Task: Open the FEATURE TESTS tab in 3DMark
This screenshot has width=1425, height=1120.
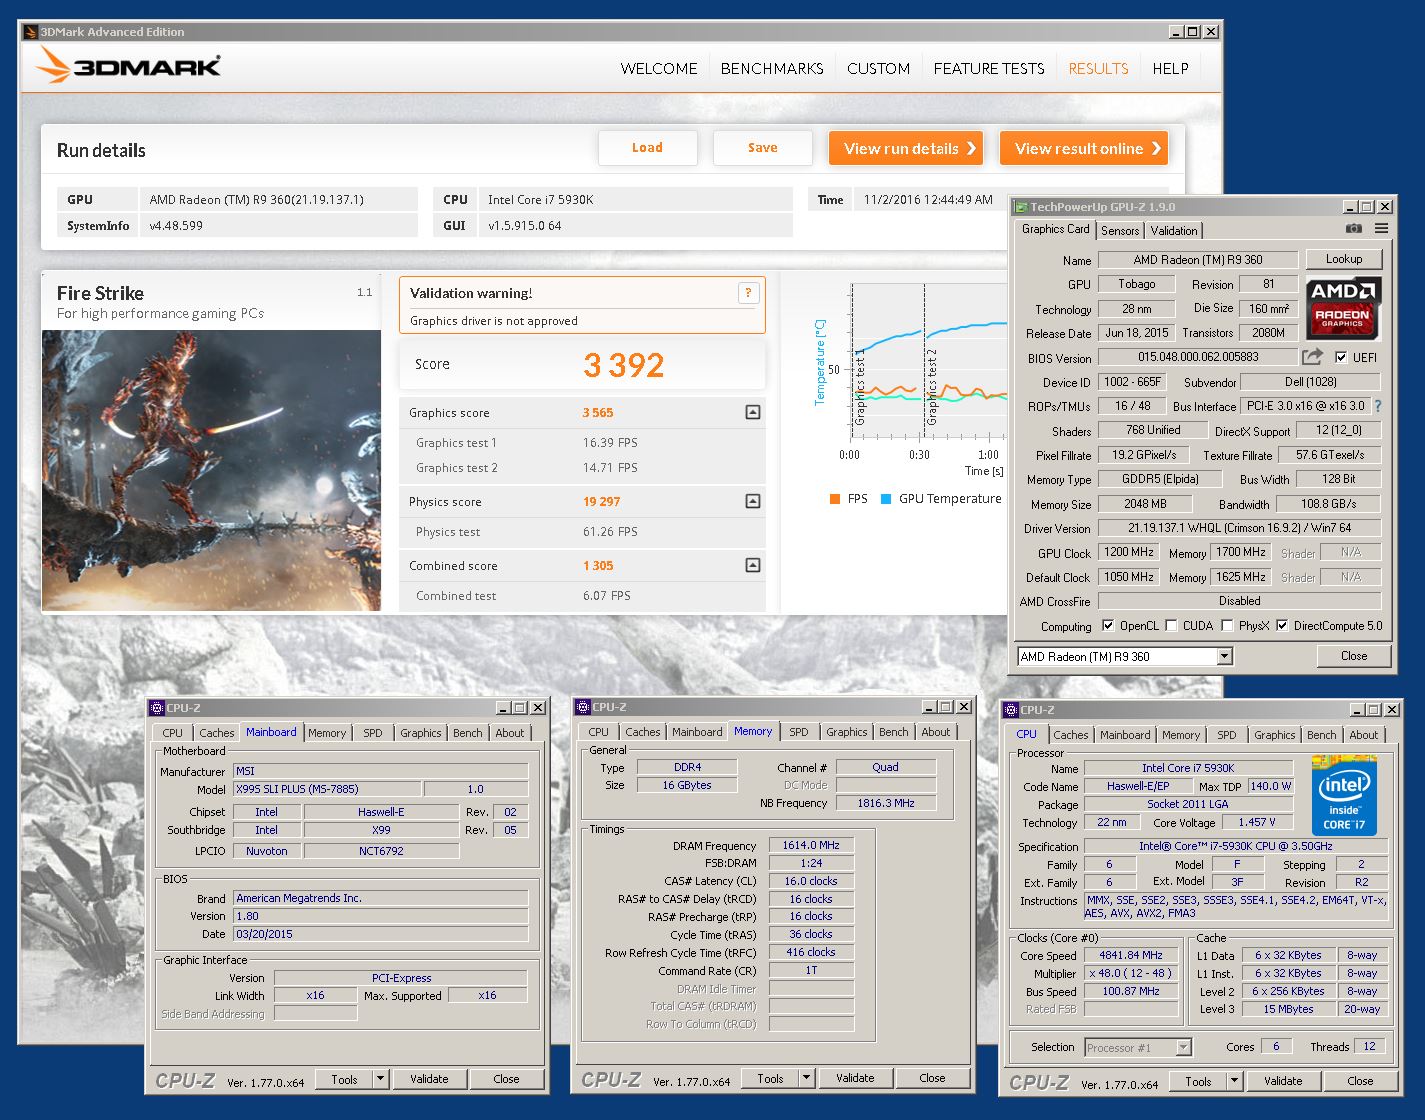Action: coord(989,69)
